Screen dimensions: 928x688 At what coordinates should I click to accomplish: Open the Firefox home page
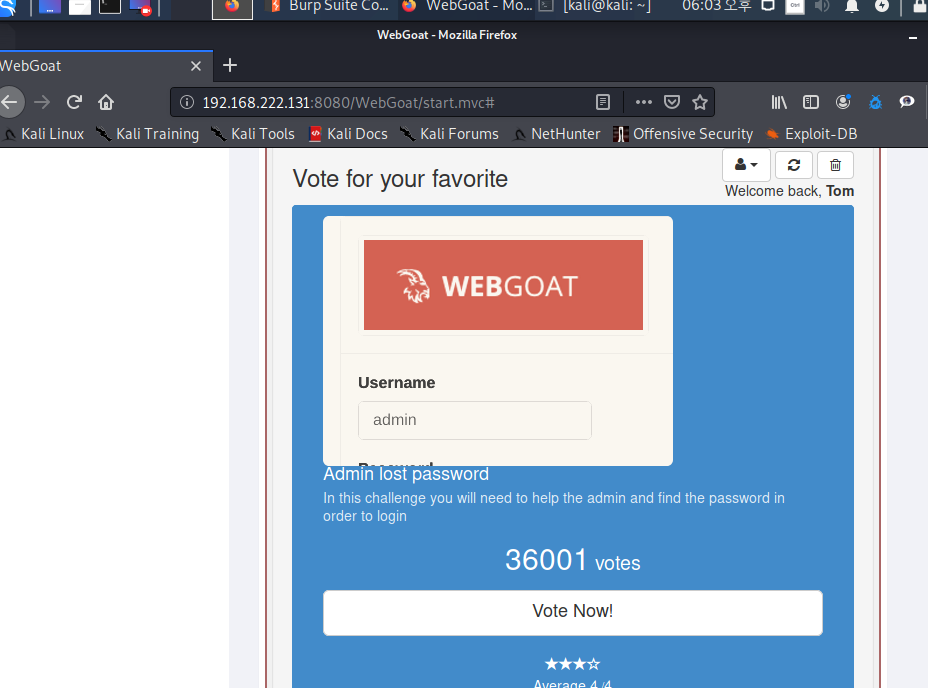point(106,102)
